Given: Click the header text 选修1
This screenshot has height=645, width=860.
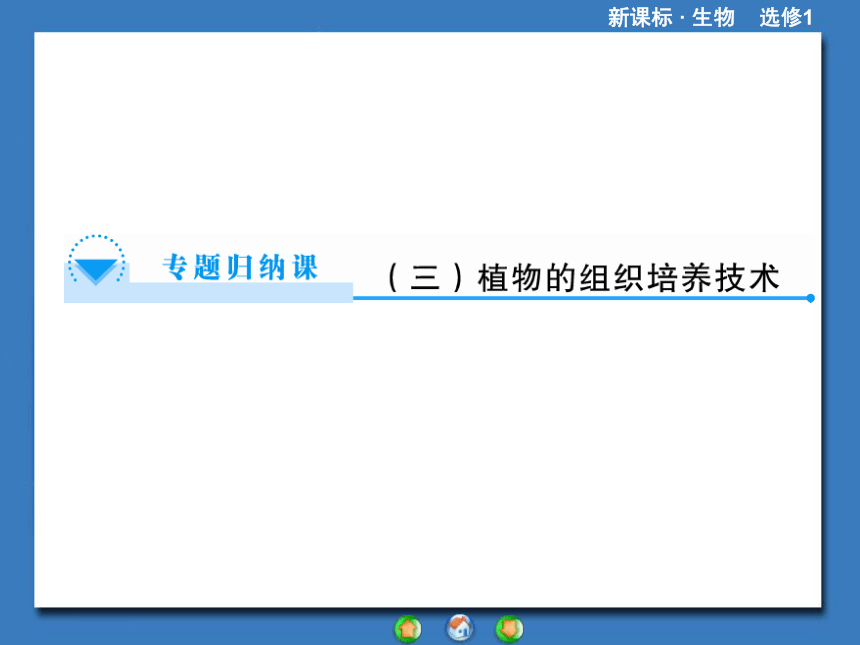Looking at the screenshot, I should click(x=786, y=18).
